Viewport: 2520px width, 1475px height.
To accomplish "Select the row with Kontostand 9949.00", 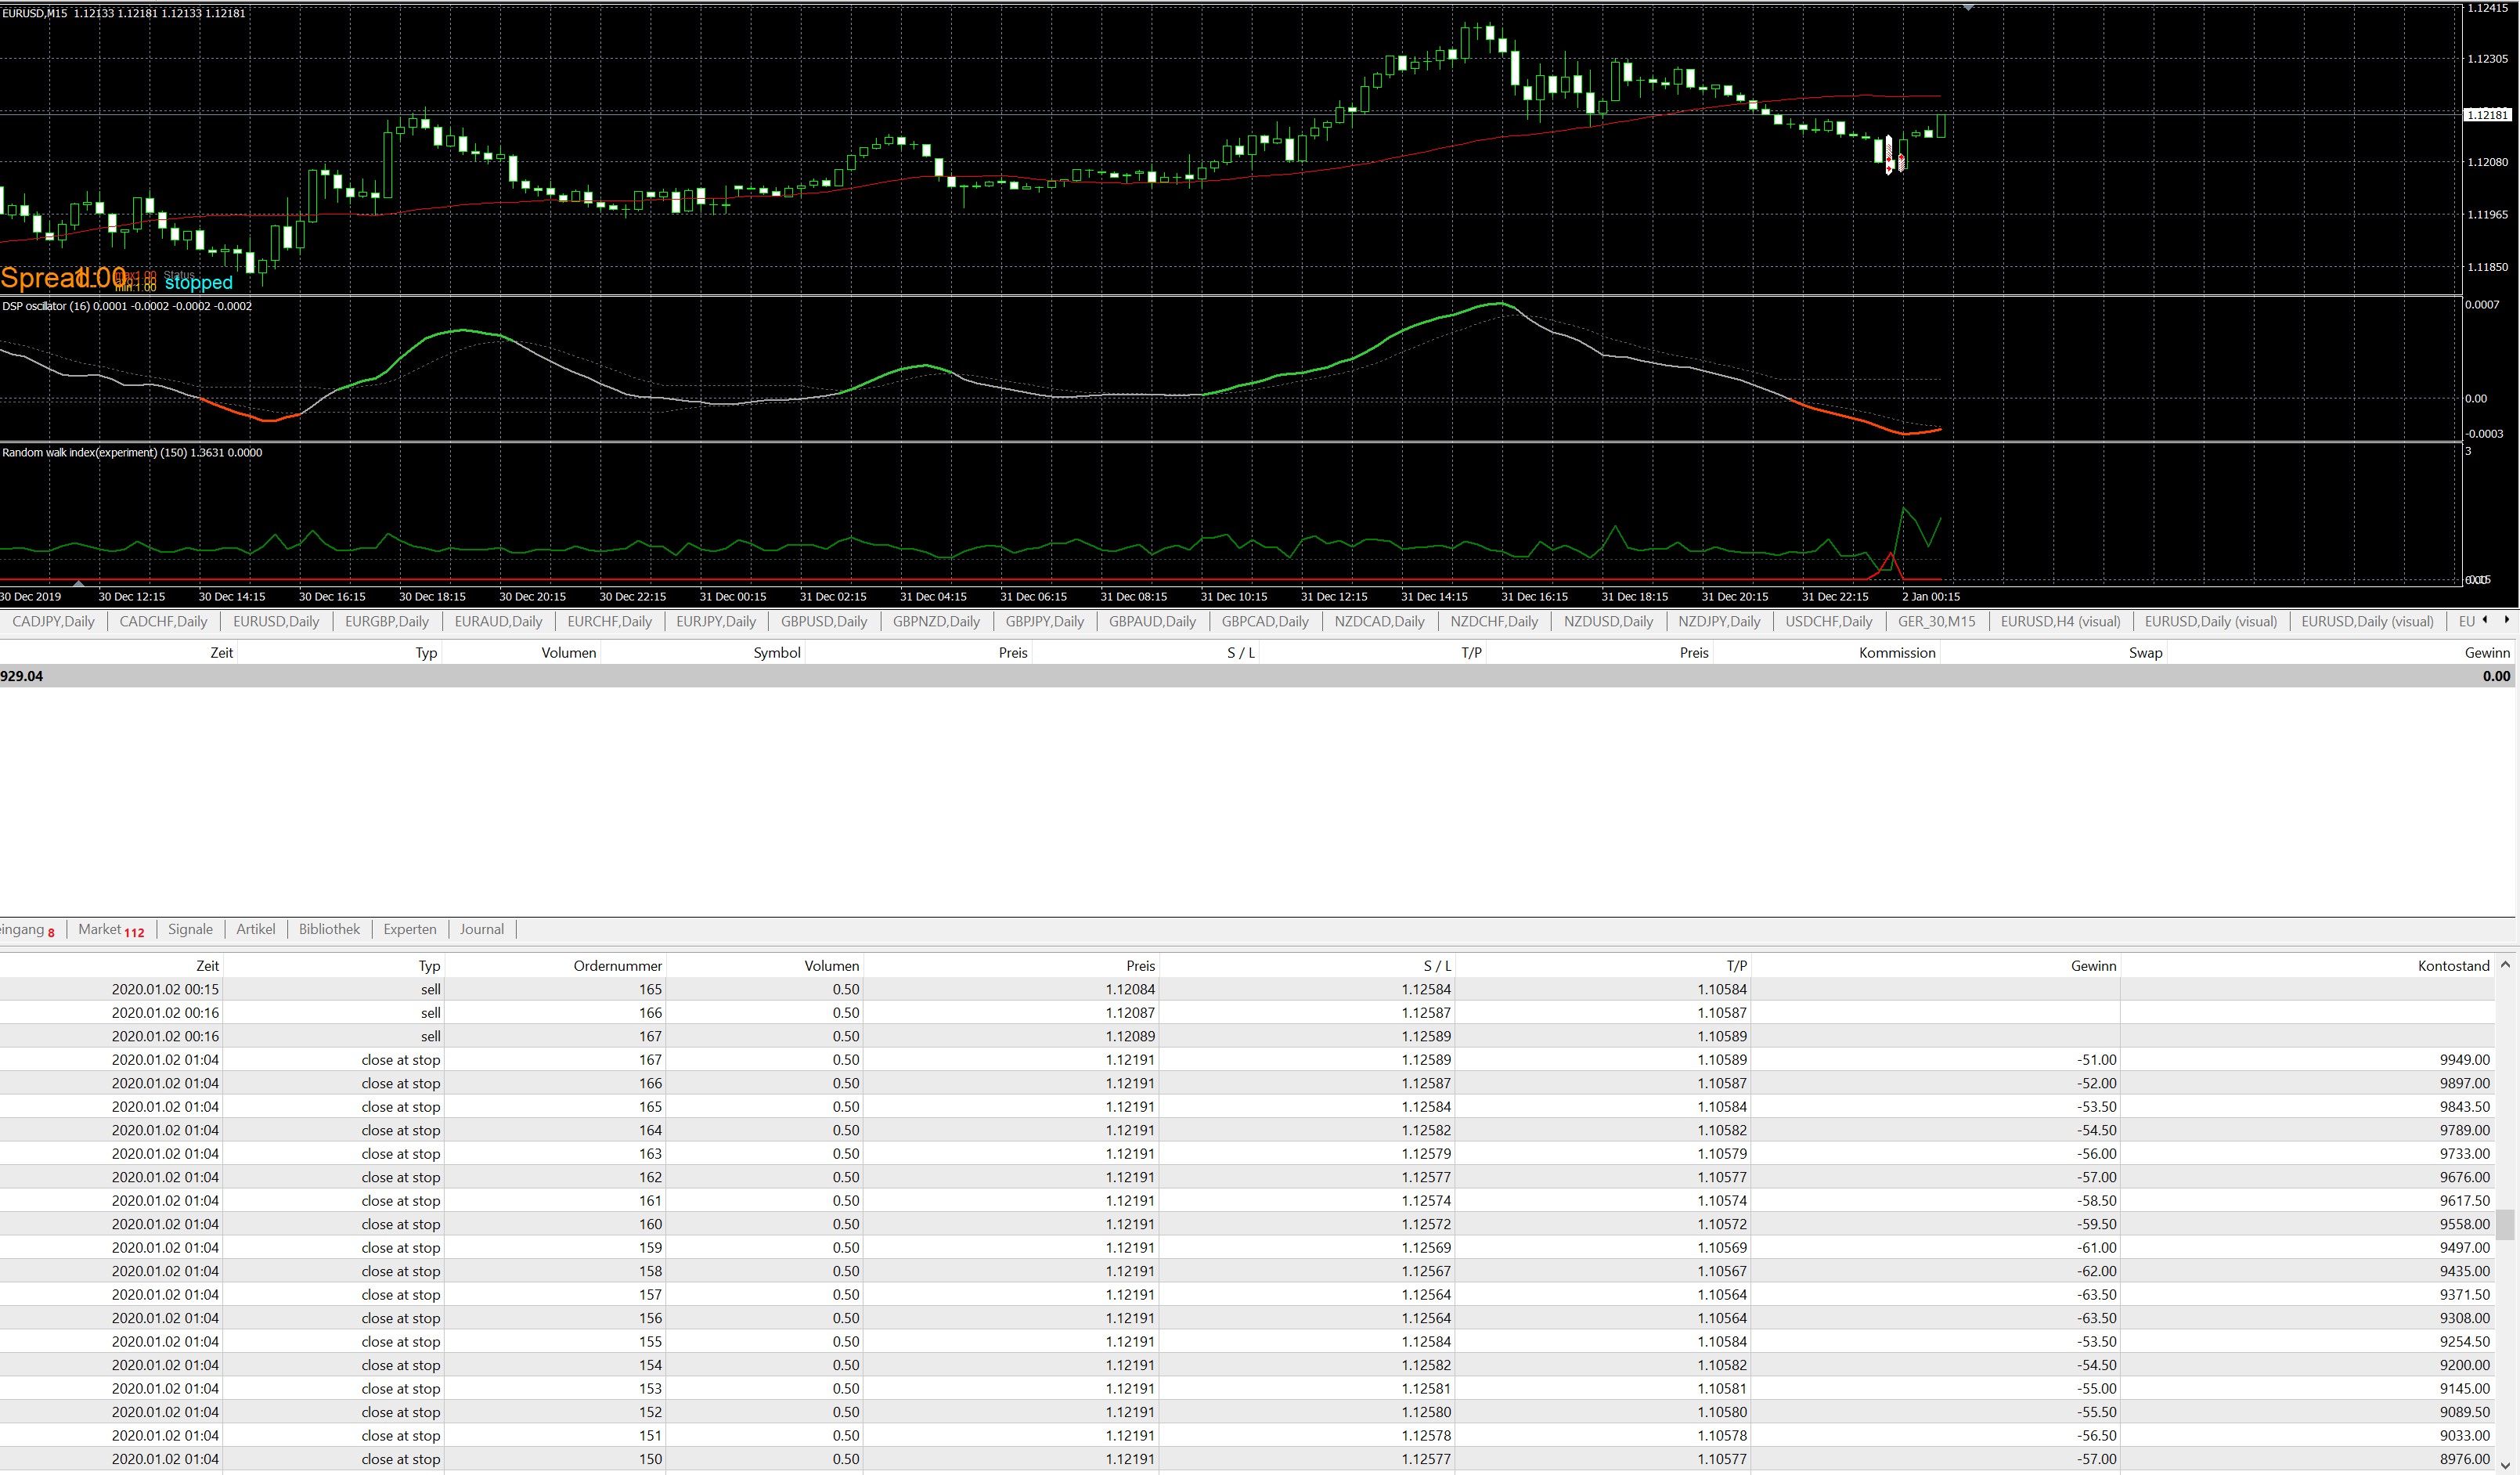I will 1247,1059.
